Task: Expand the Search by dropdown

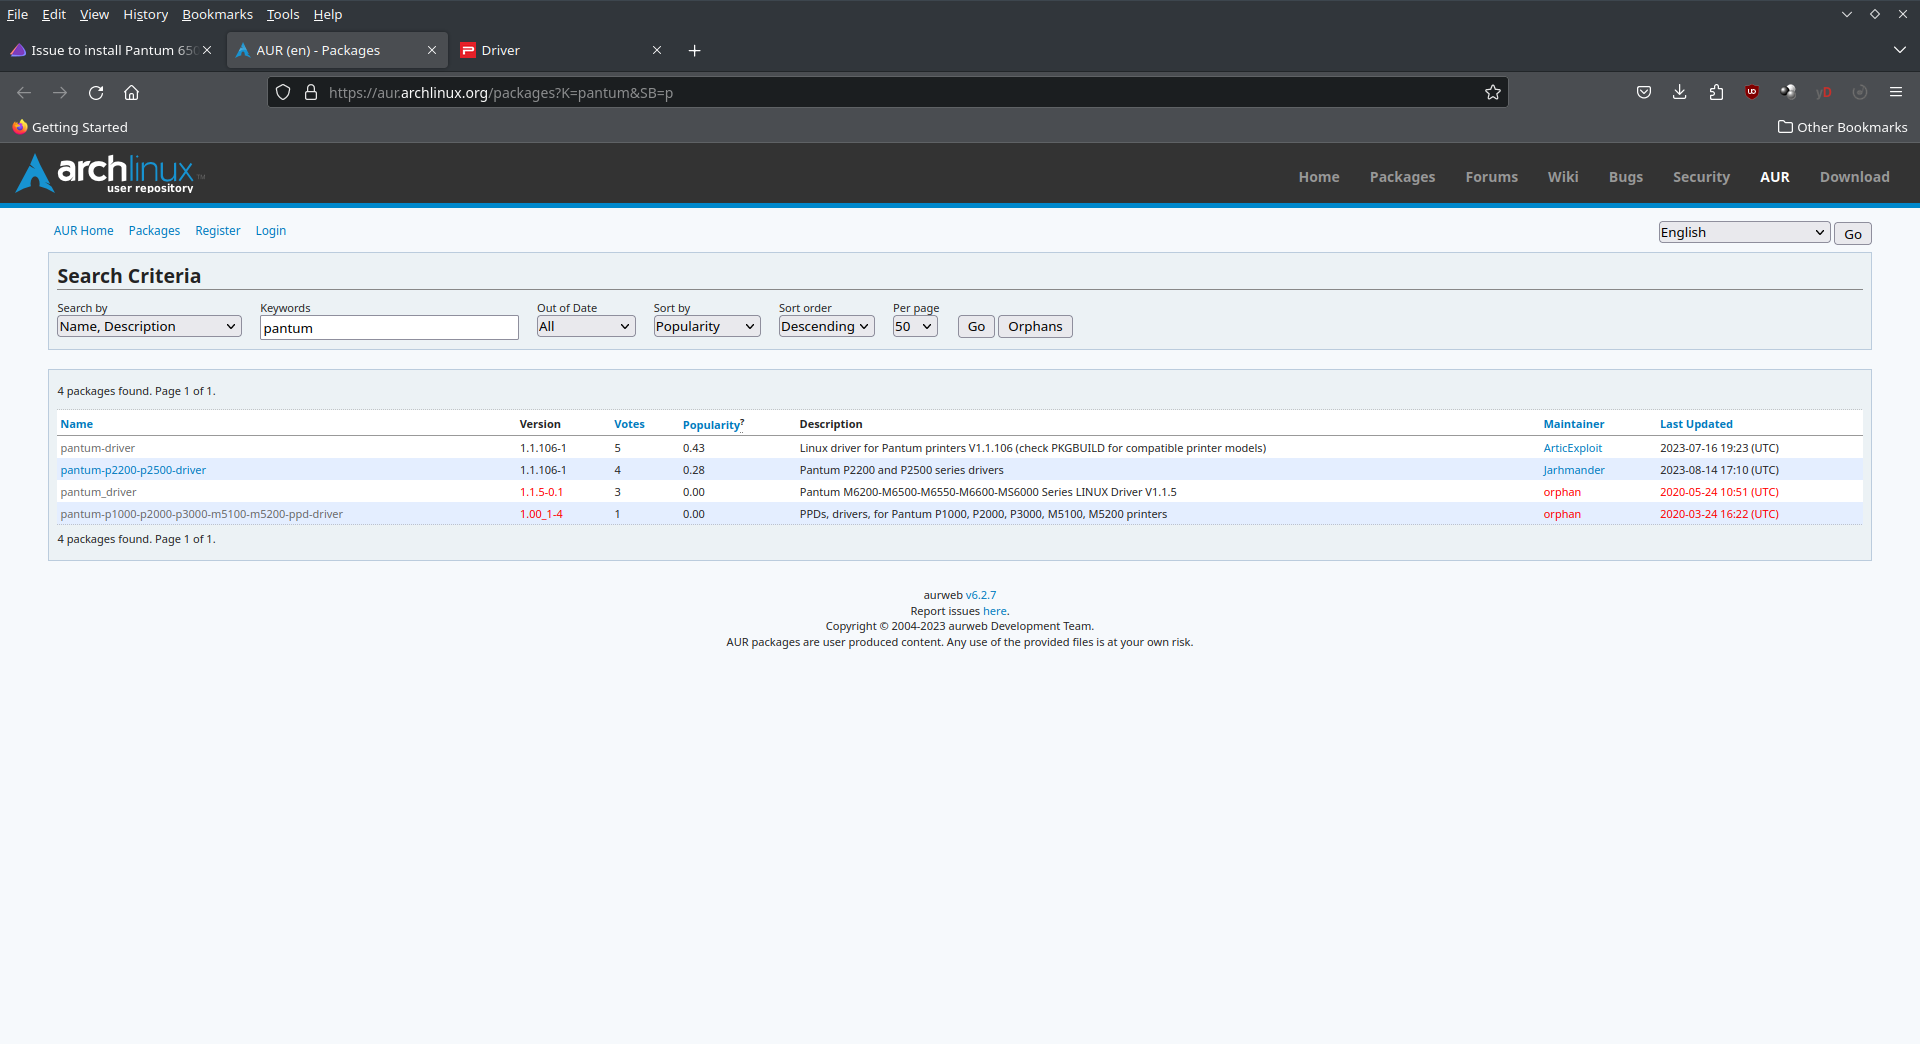Action: pyautogui.click(x=149, y=326)
